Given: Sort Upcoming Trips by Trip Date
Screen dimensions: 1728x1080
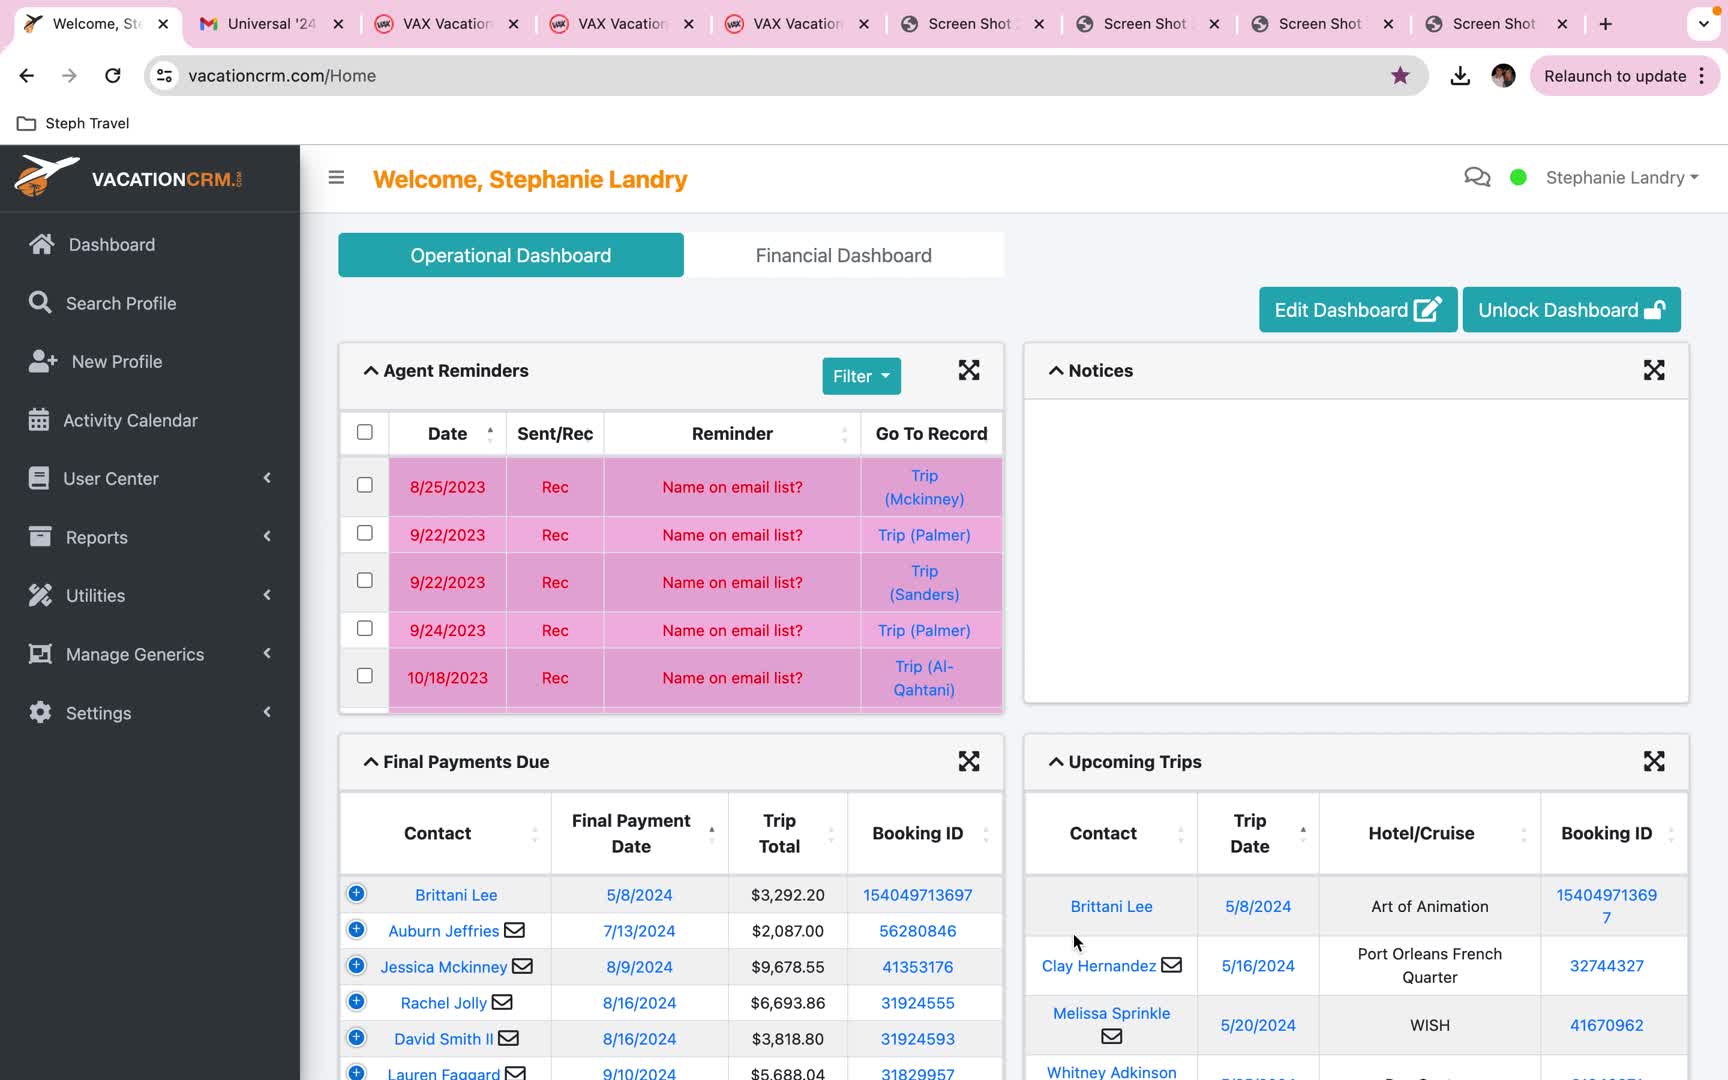Looking at the screenshot, I should [1258, 833].
